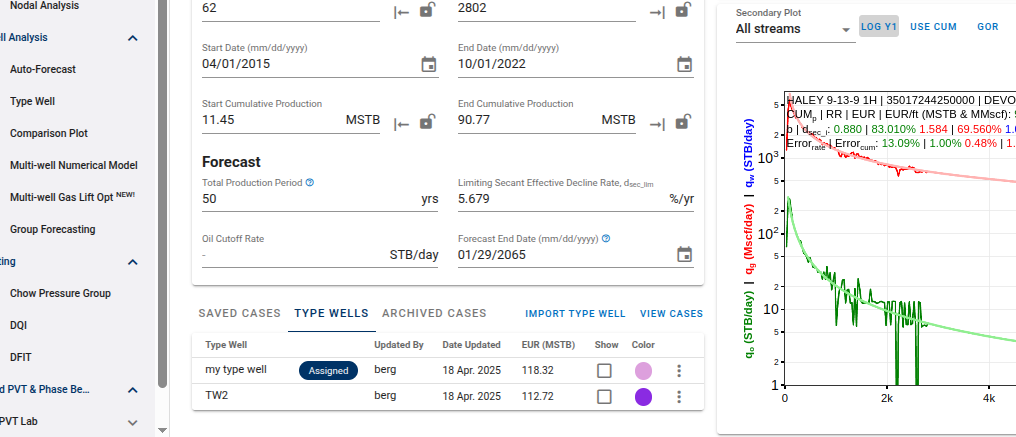Click the View Cases link

[671, 314]
